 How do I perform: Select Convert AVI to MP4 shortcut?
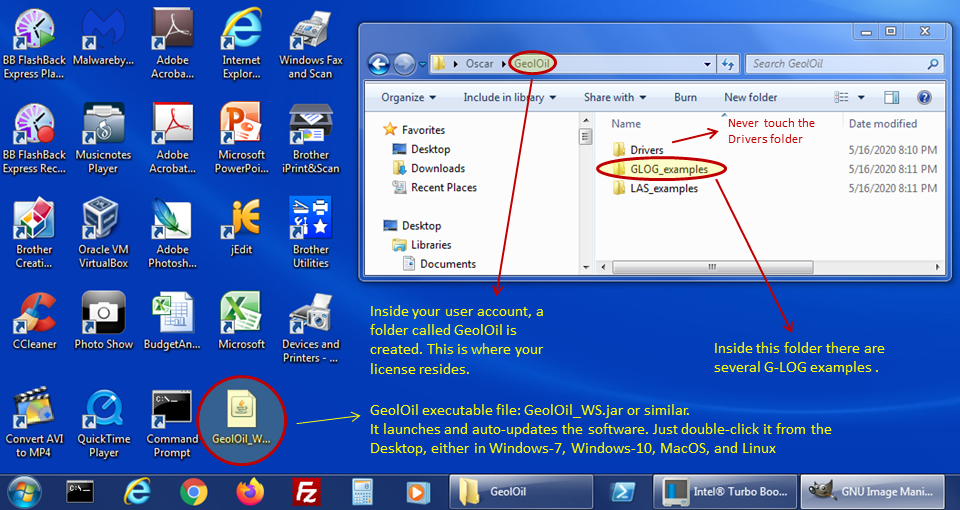tap(34, 422)
